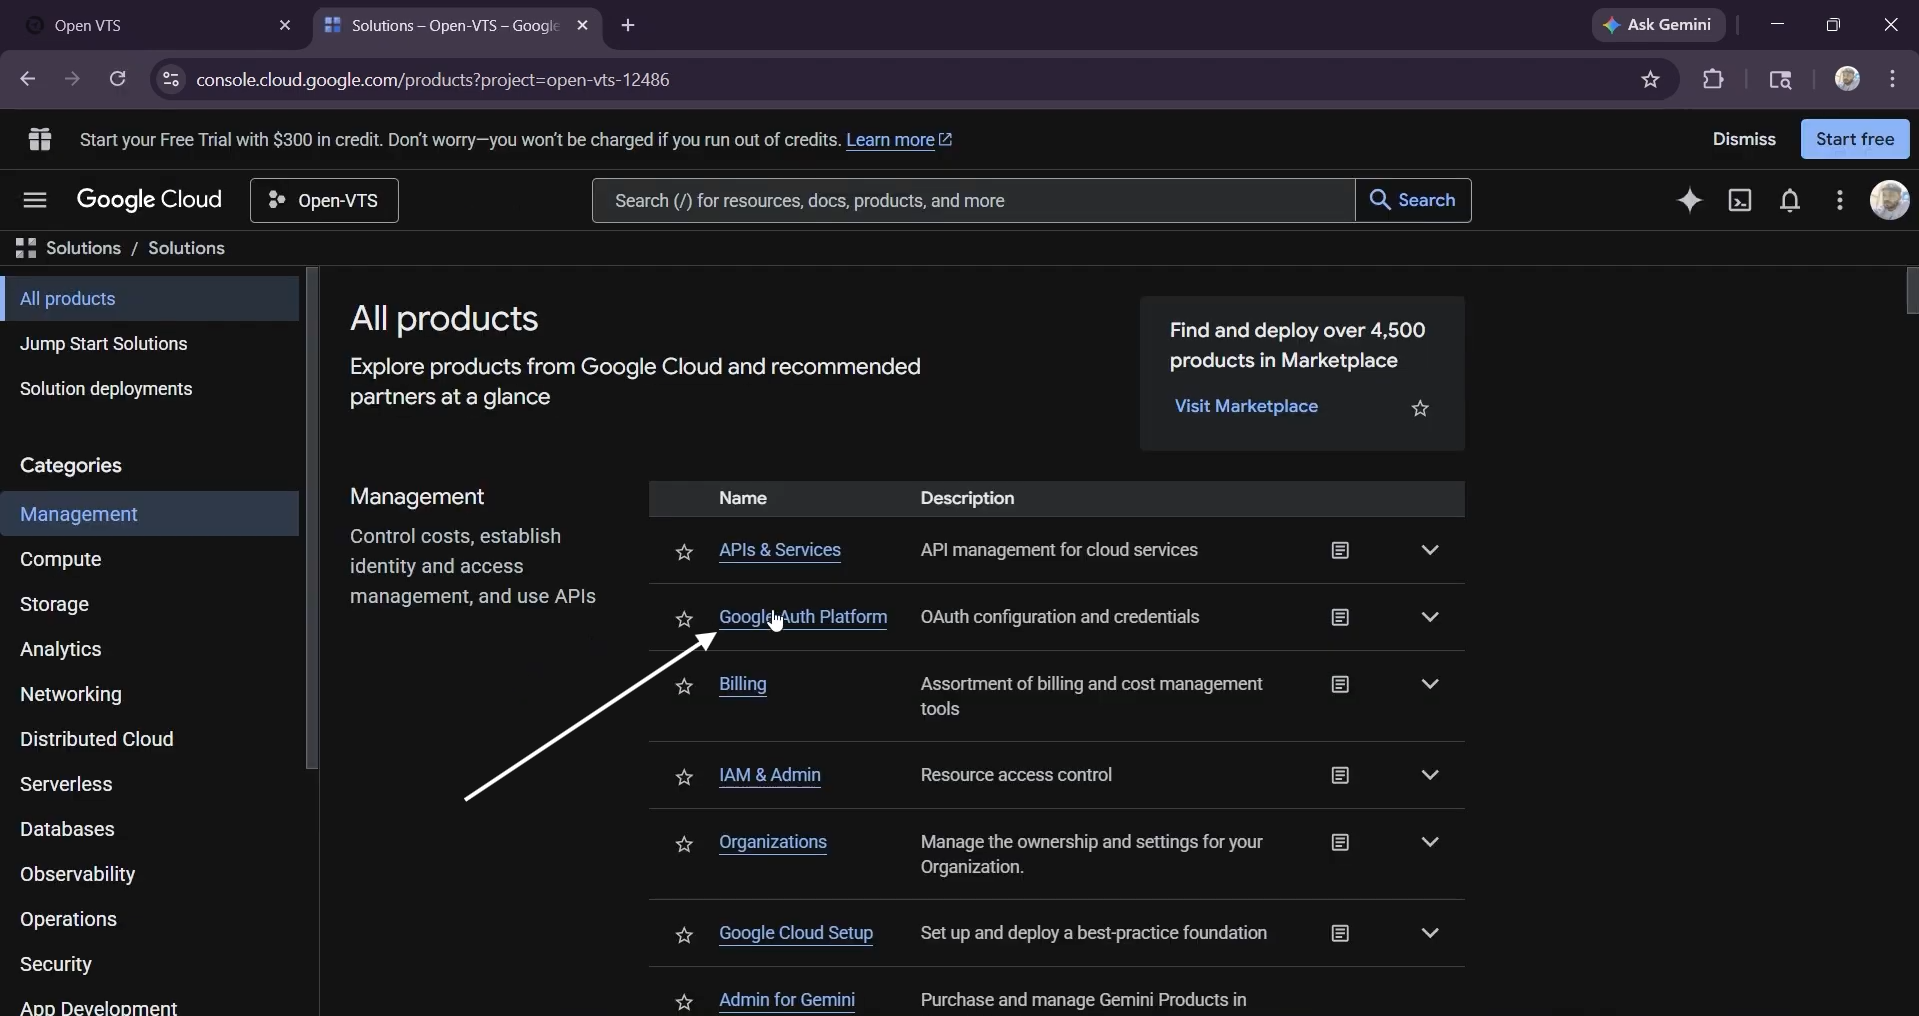Viewport: 1919px width, 1016px height.
Task: Open the Open-VTS project picker
Action: [324, 201]
